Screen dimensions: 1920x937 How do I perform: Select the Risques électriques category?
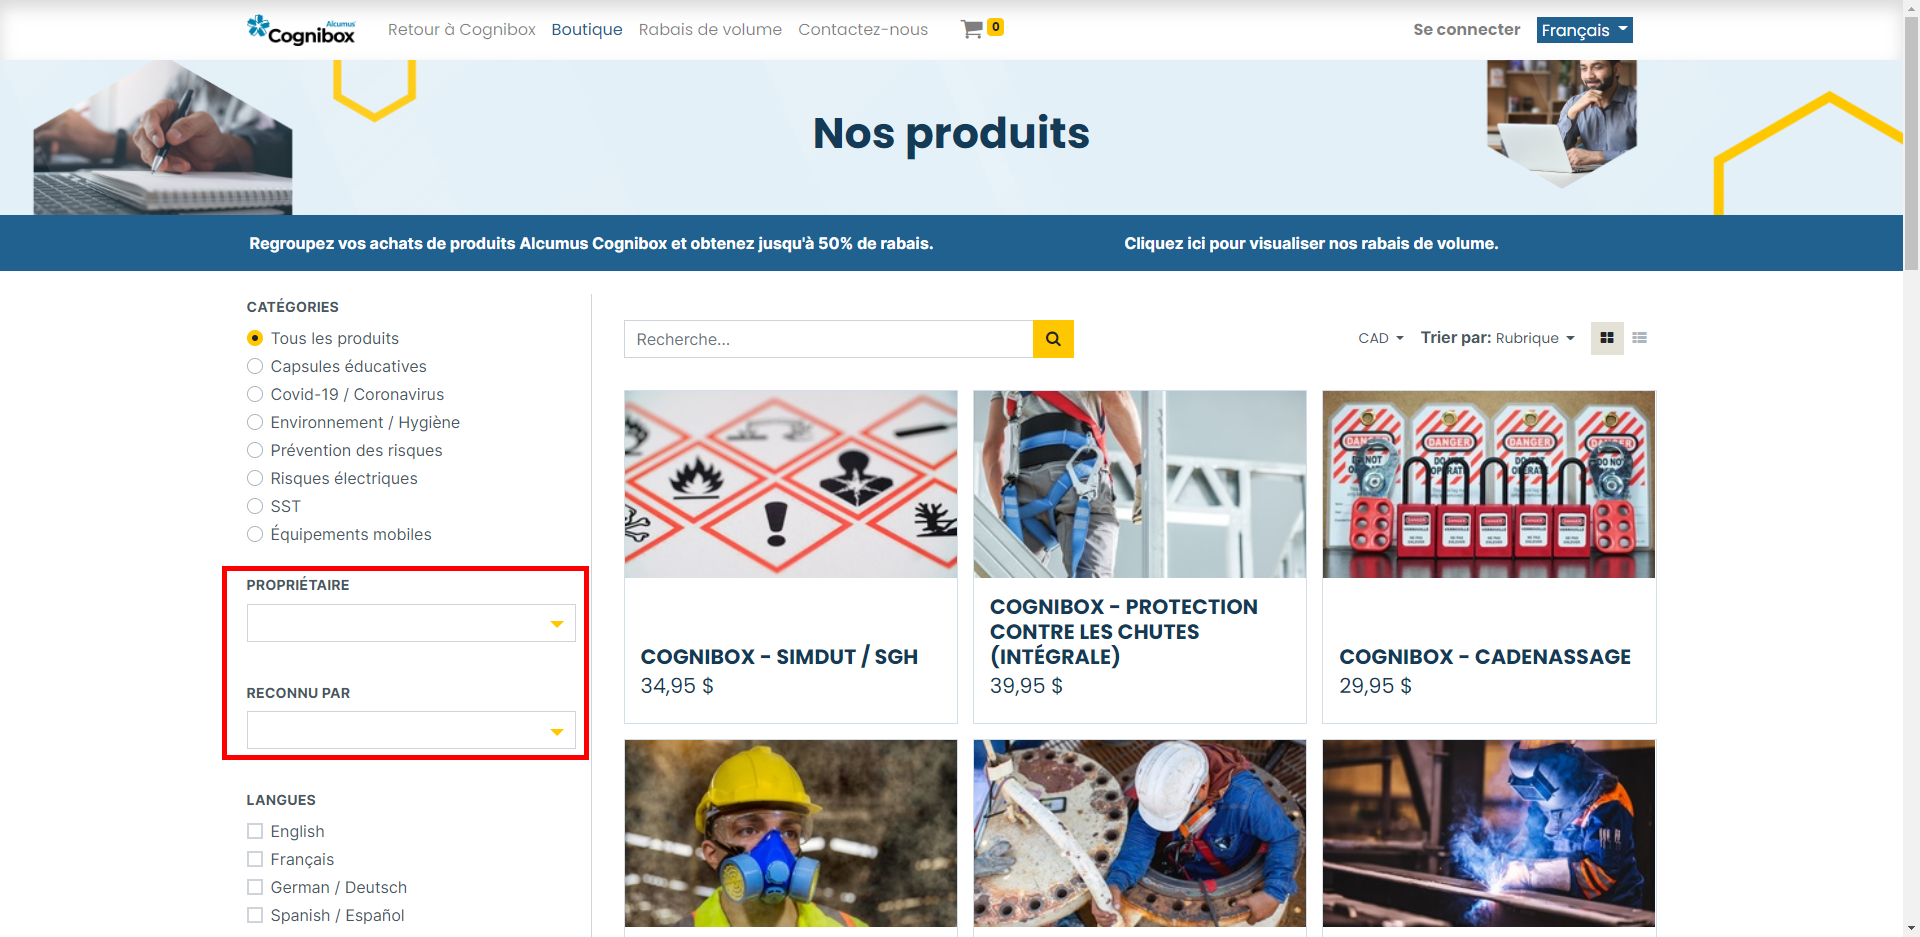[255, 478]
